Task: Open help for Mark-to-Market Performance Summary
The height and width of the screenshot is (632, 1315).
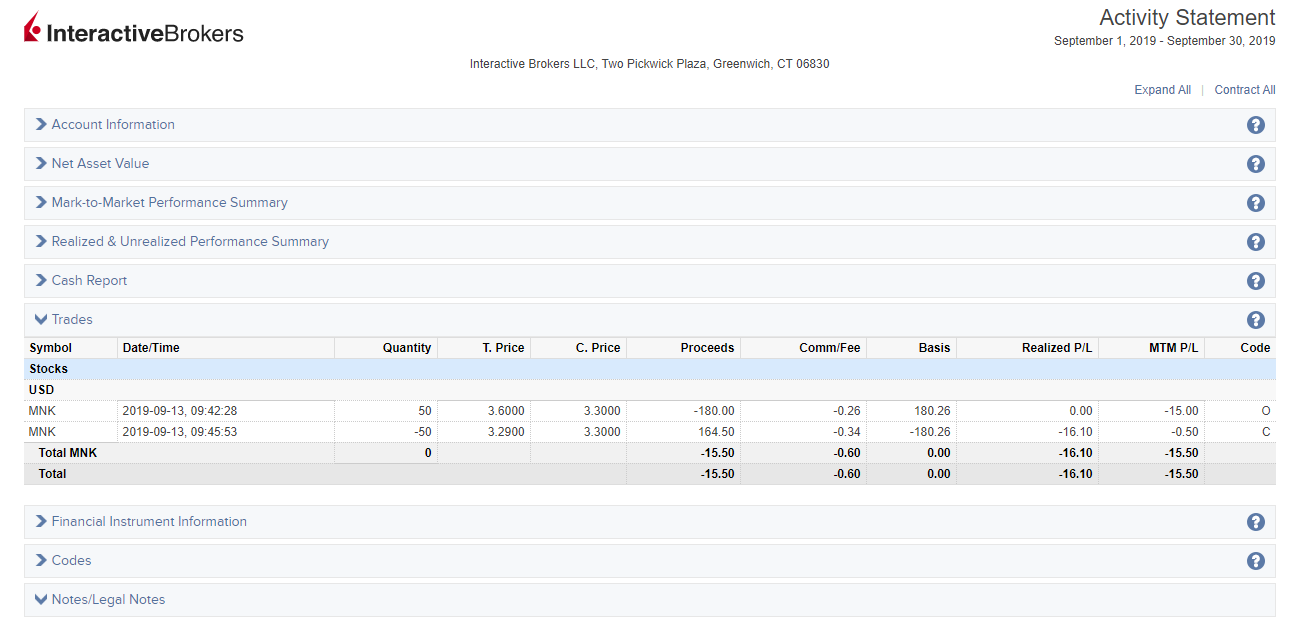Action: tap(1256, 203)
